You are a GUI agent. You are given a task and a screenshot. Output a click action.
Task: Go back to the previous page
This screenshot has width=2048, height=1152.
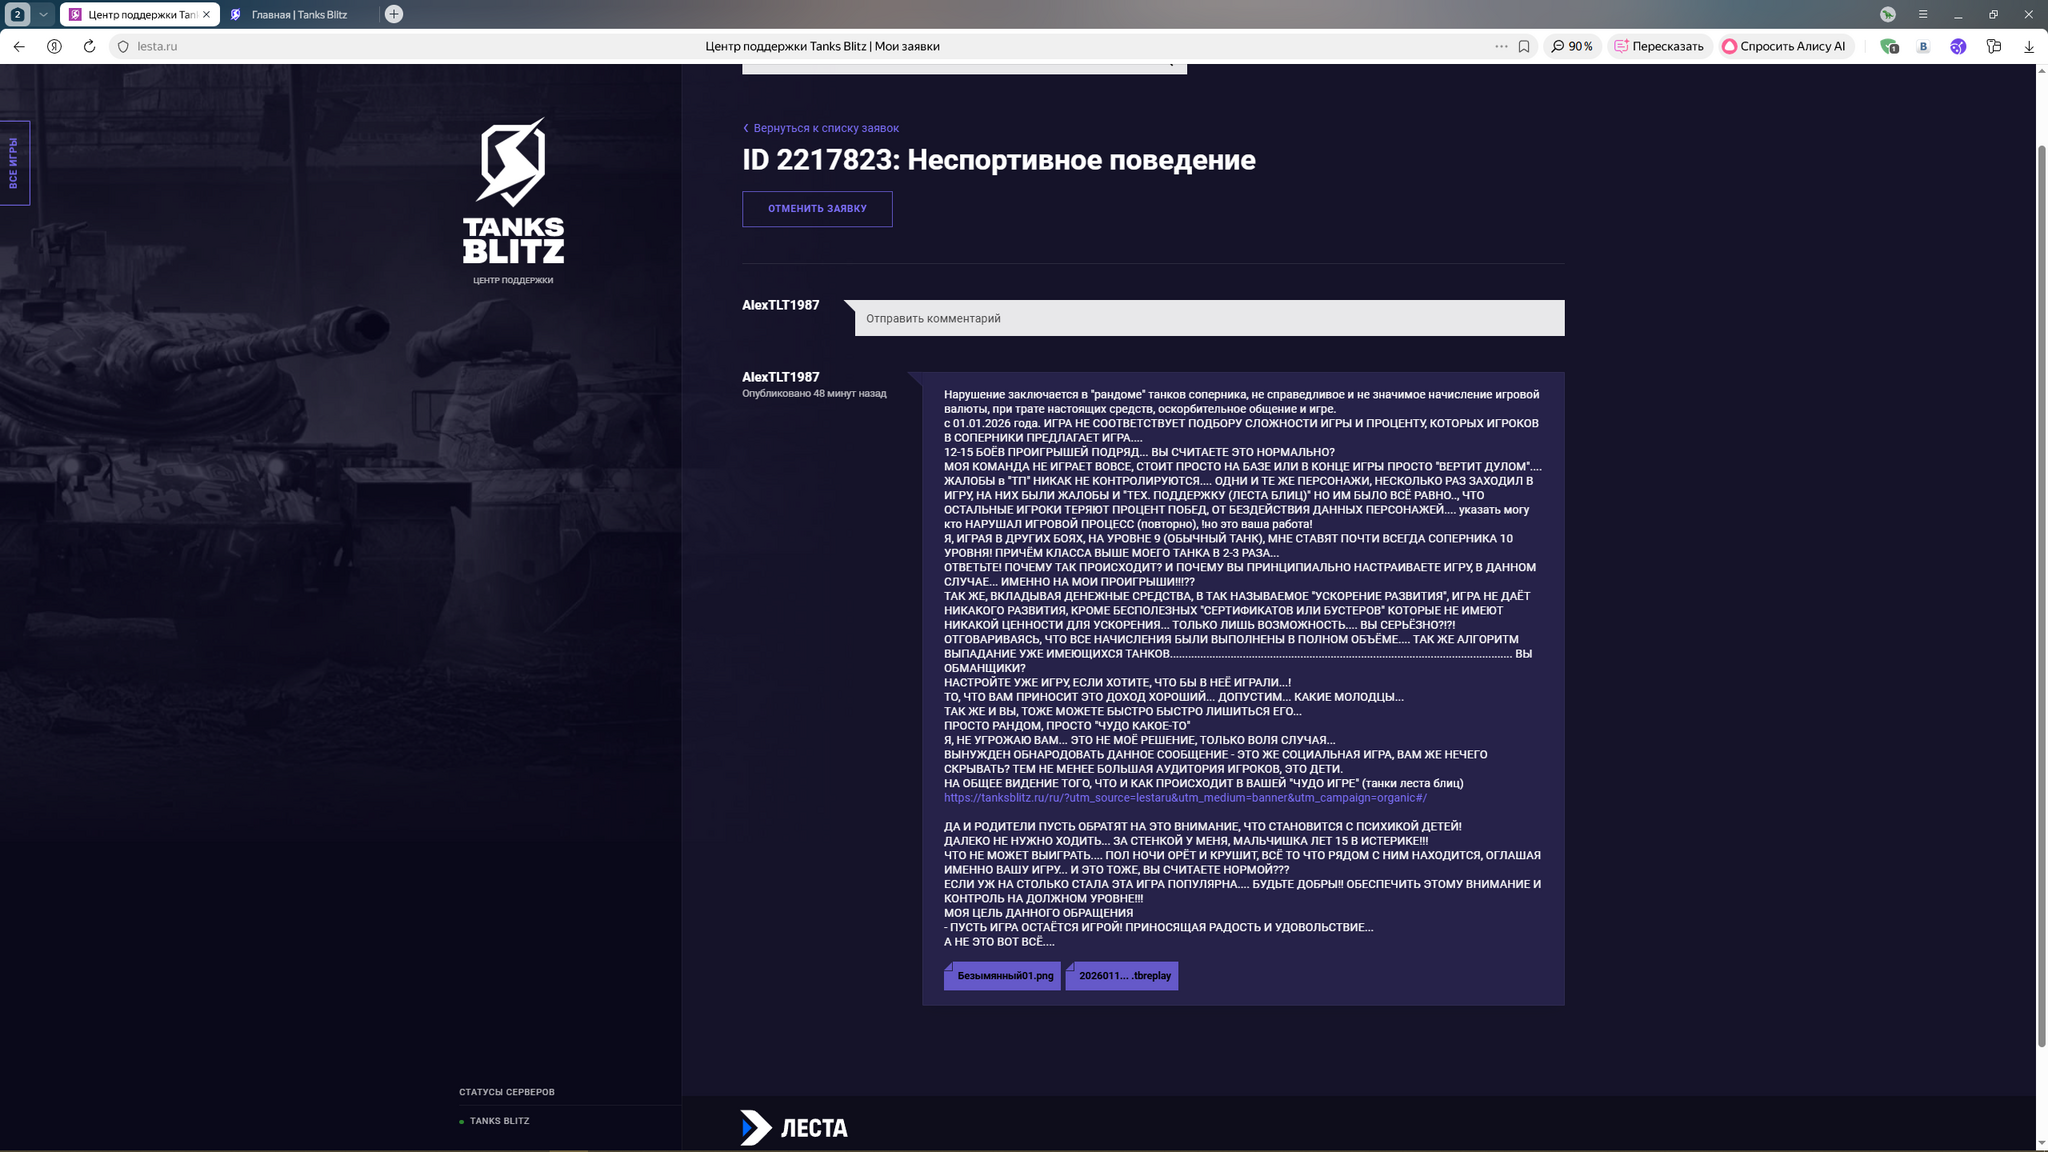(19, 46)
